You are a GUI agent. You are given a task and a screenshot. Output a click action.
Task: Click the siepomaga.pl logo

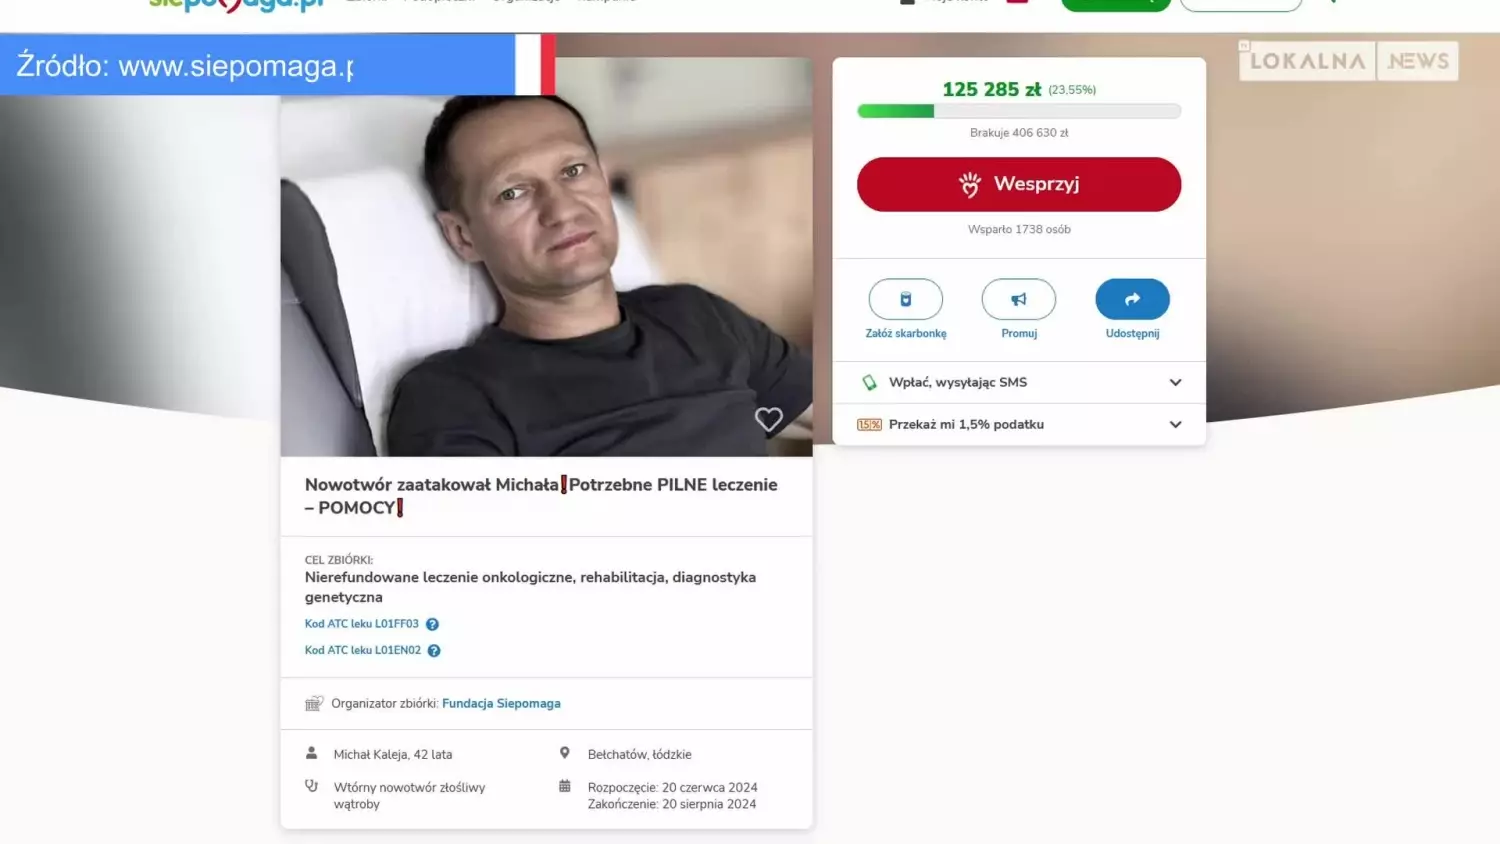(x=236, y=5)
